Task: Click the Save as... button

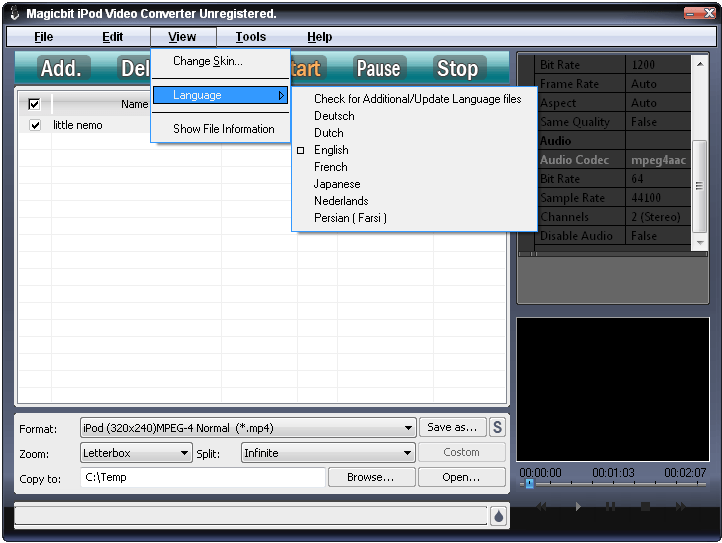Action: pyautogui.click(x=452, y=427)
